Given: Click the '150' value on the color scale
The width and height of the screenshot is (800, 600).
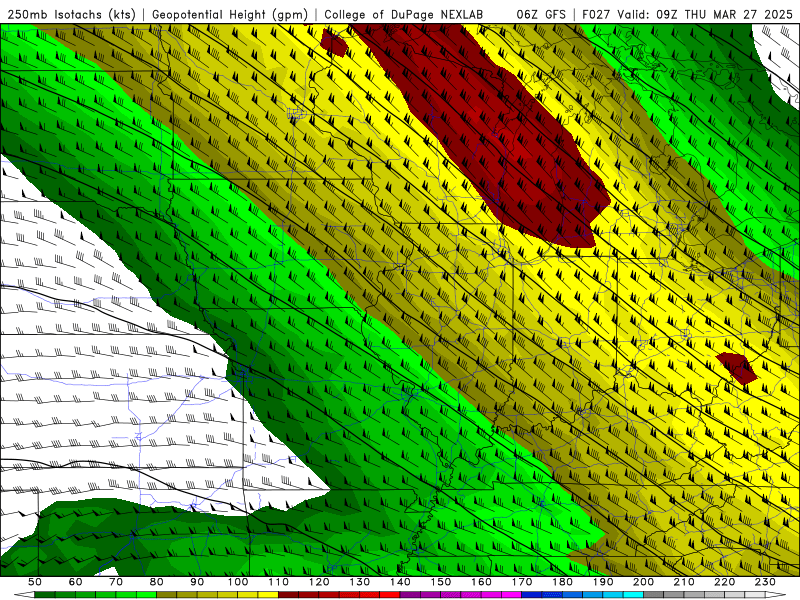Looking at the screenshot, I should point(441,582).
